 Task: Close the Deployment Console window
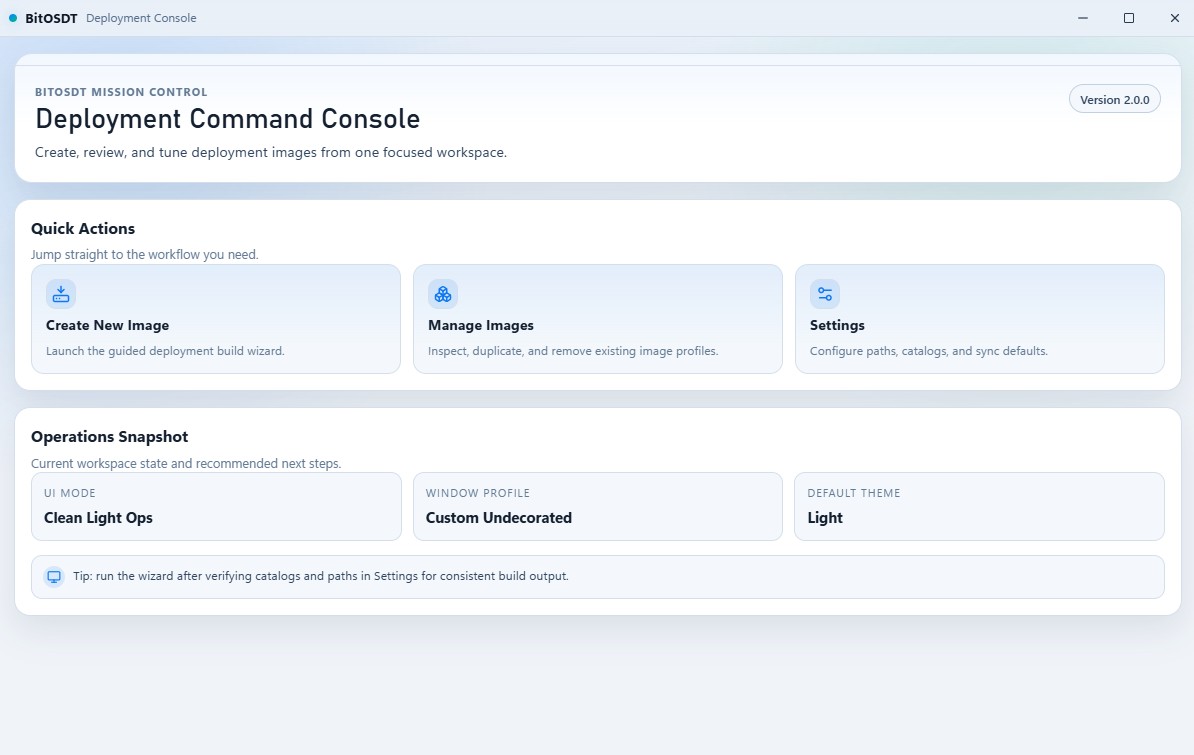[x=1175, y=18]
